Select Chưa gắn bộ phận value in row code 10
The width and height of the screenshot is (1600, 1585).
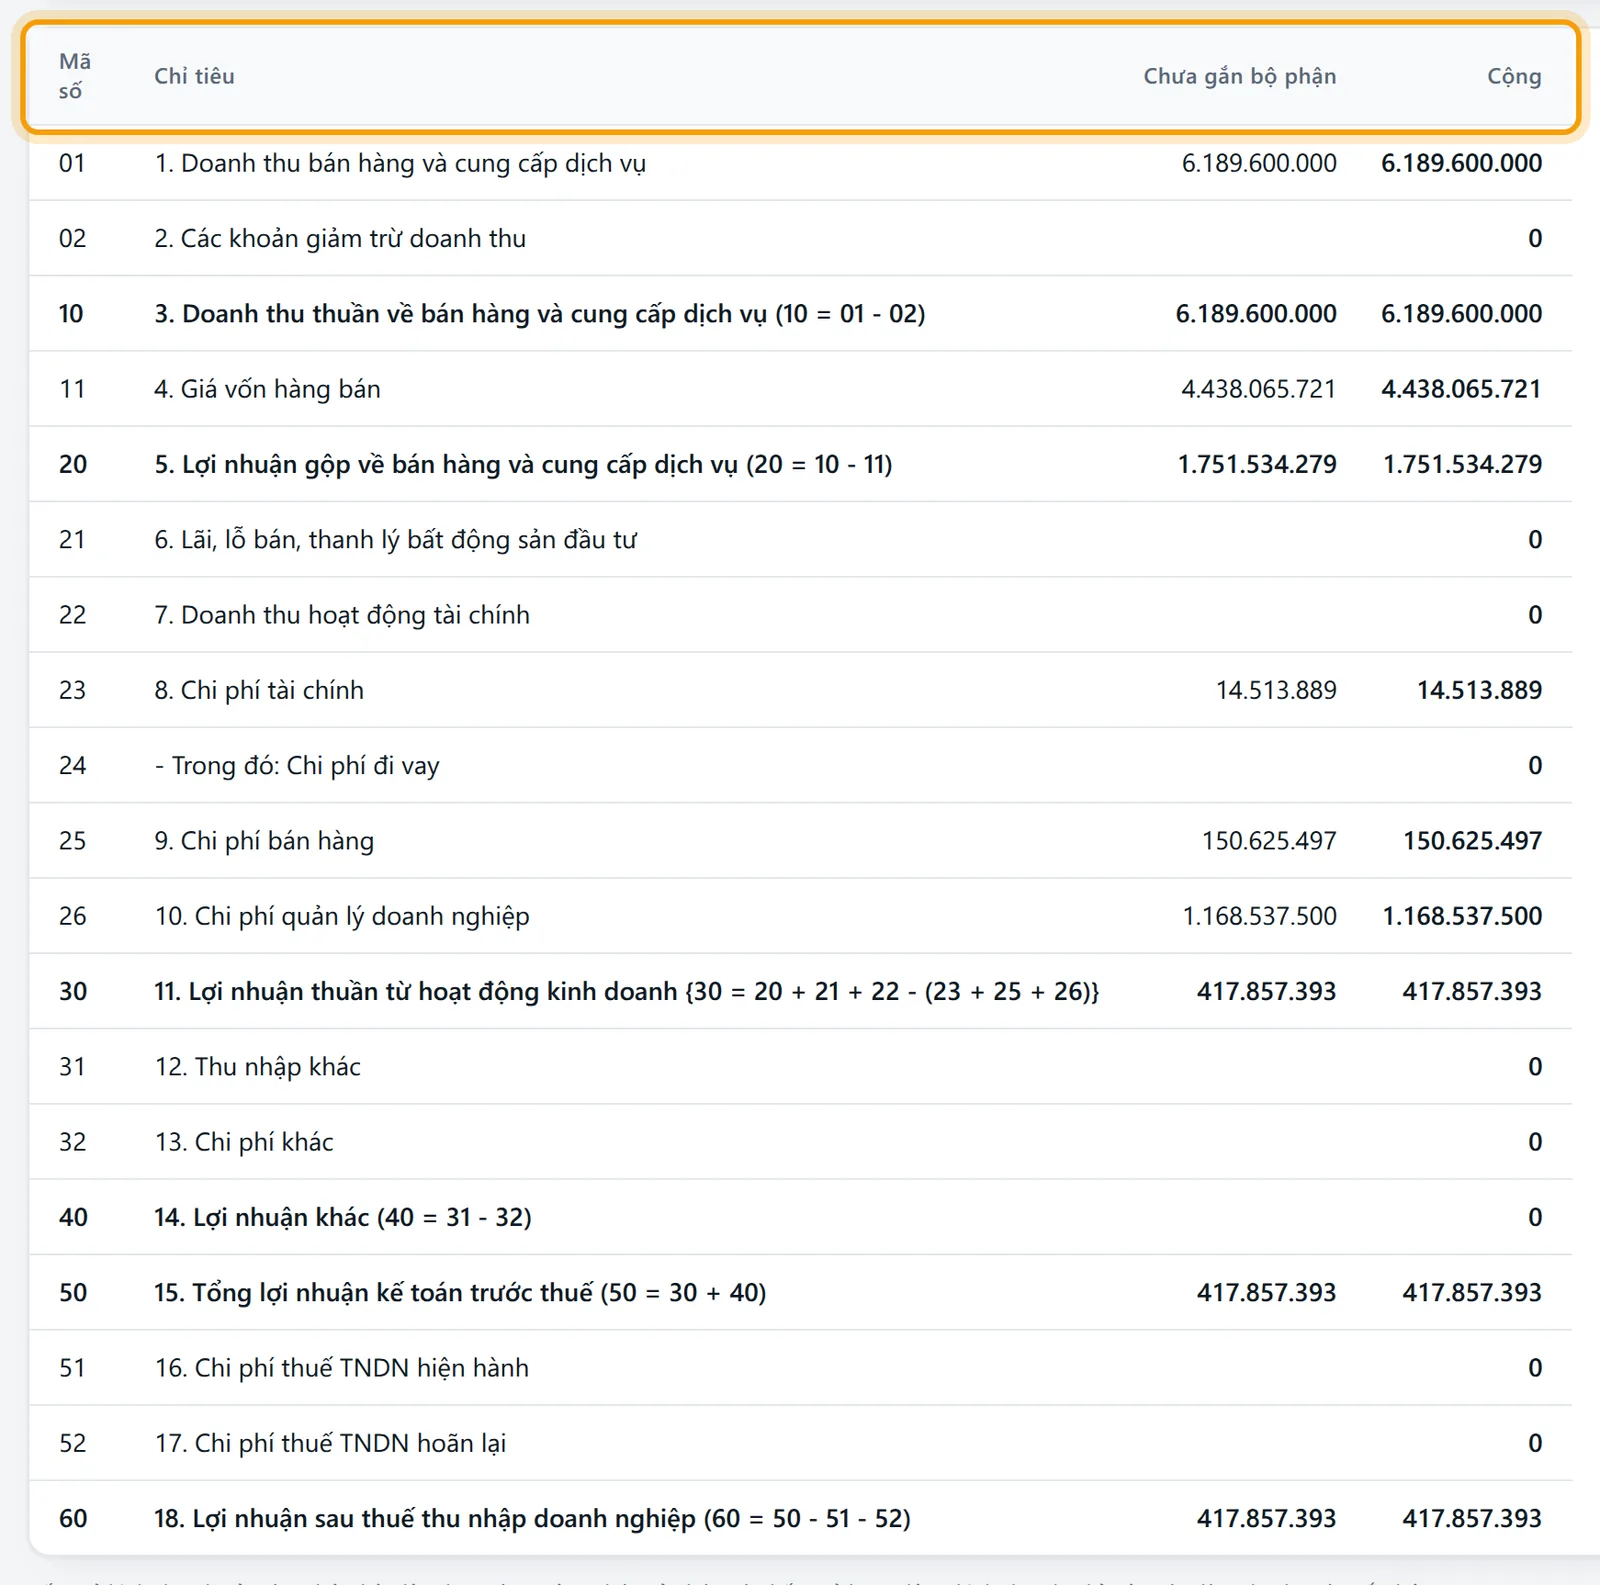(x=1256, y=314)
